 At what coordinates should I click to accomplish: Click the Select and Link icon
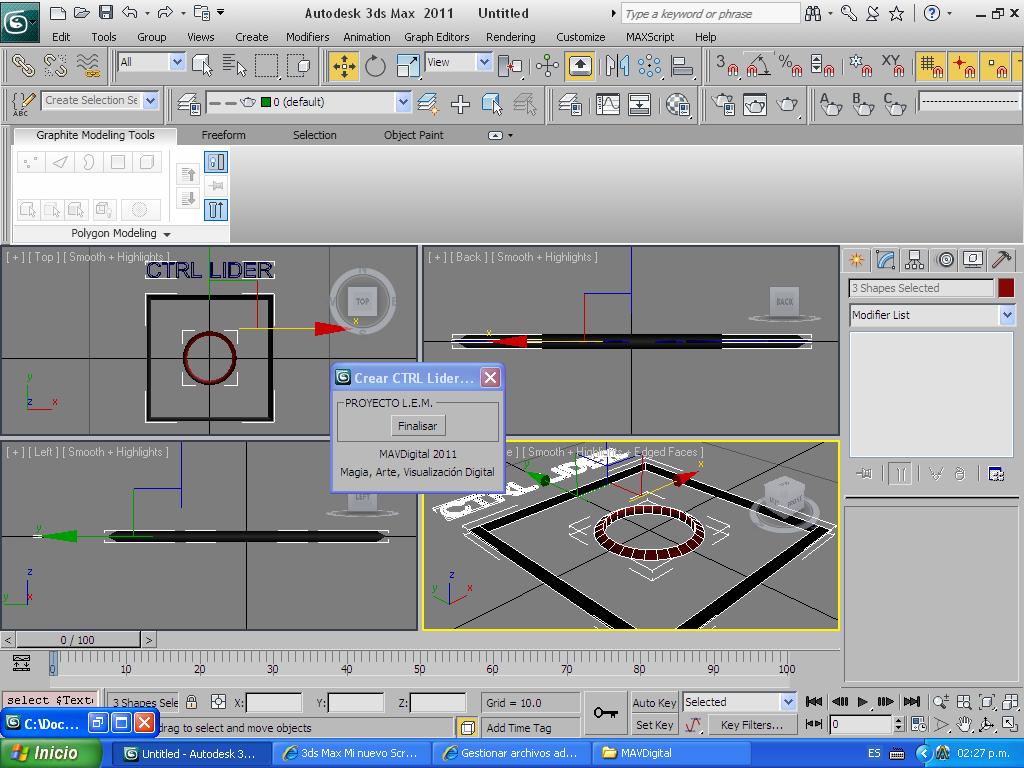tap(24, 65)
